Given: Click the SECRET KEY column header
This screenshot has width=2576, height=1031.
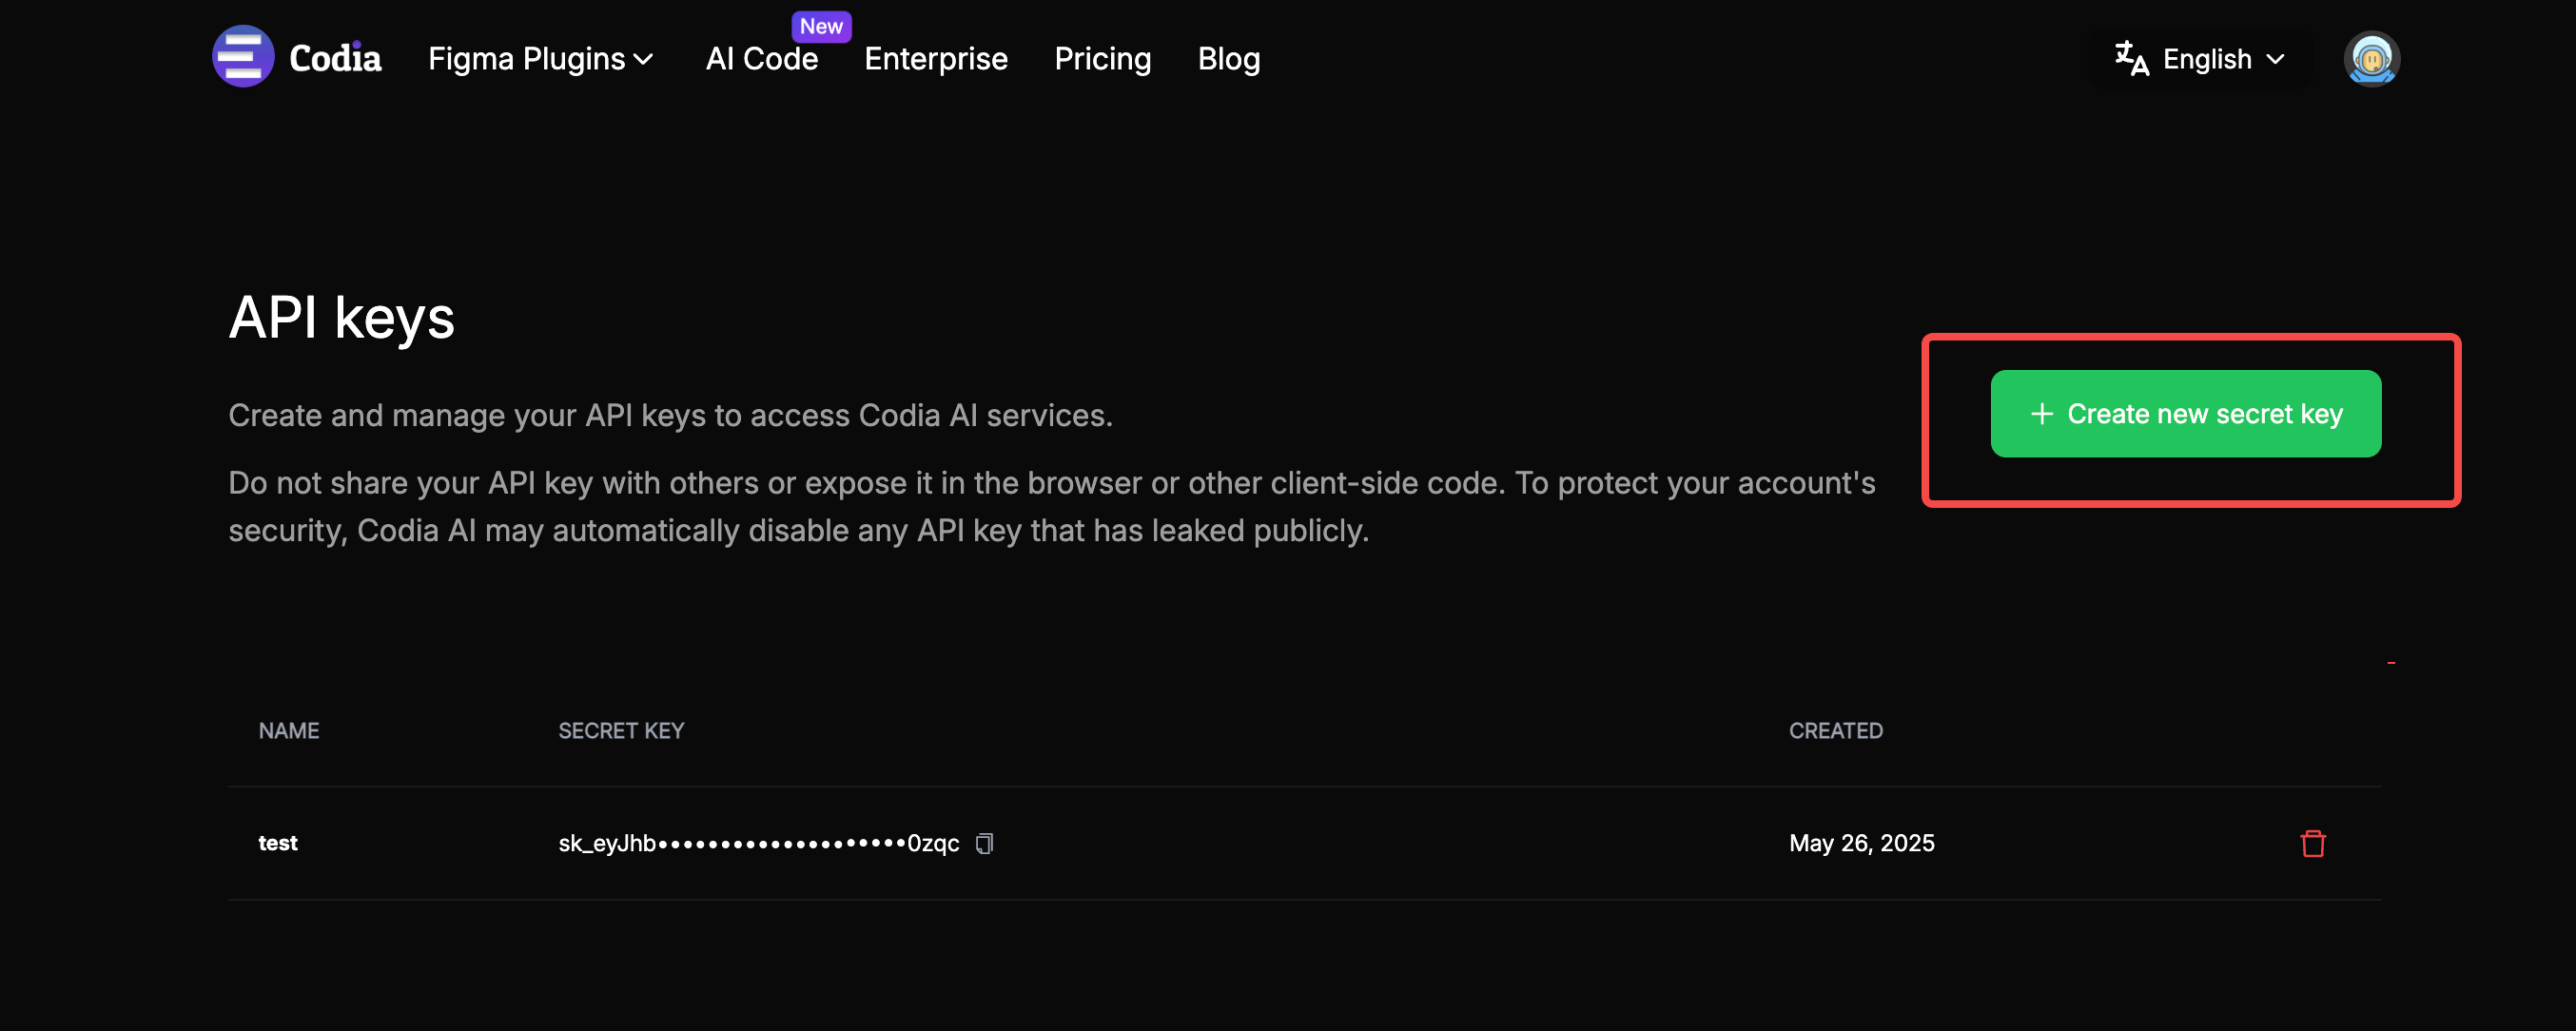Looking at the screenshot, I should (x=621, y=730).
